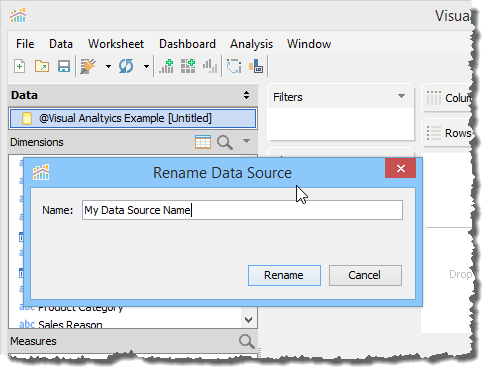
Task: Click the Dimensions search magnifier icon
Action: [x=225, y=142]
